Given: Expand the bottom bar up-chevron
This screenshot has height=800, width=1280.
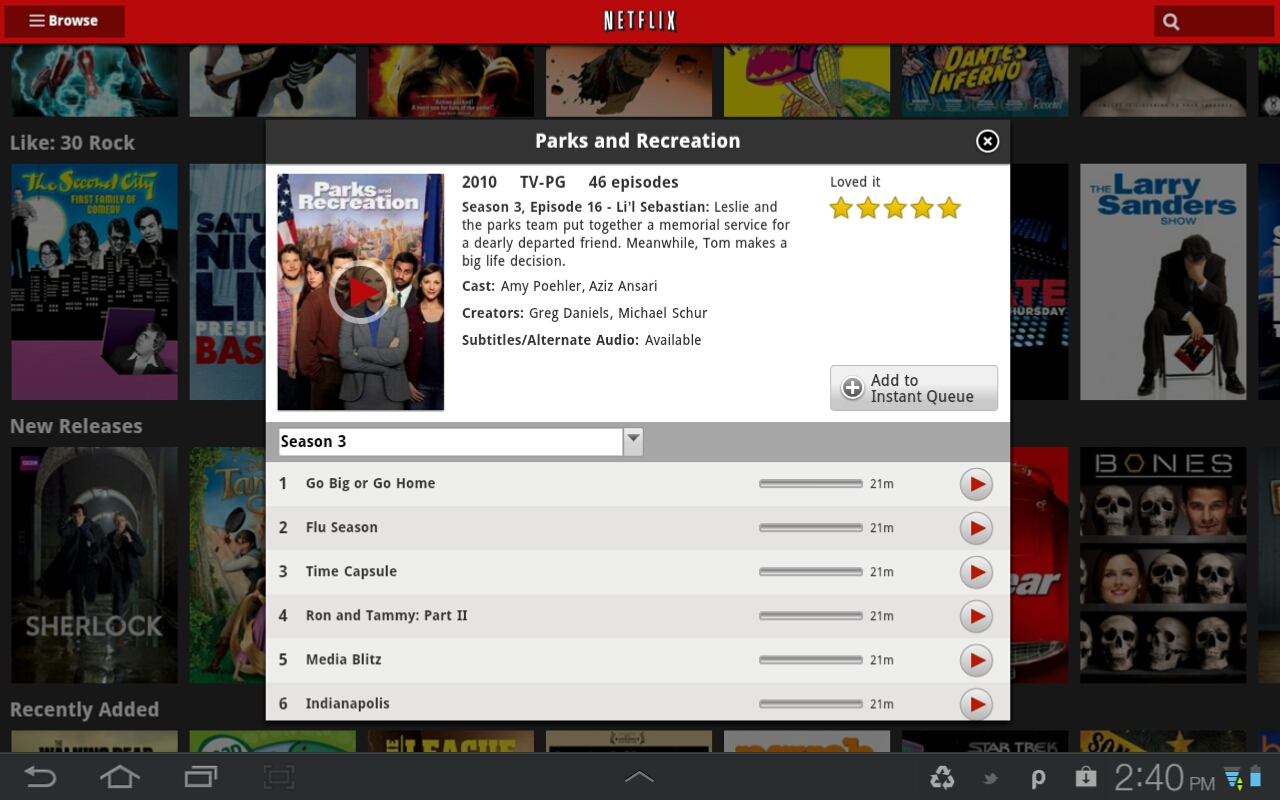Looking at the screenshot, I should pos(639,777).
